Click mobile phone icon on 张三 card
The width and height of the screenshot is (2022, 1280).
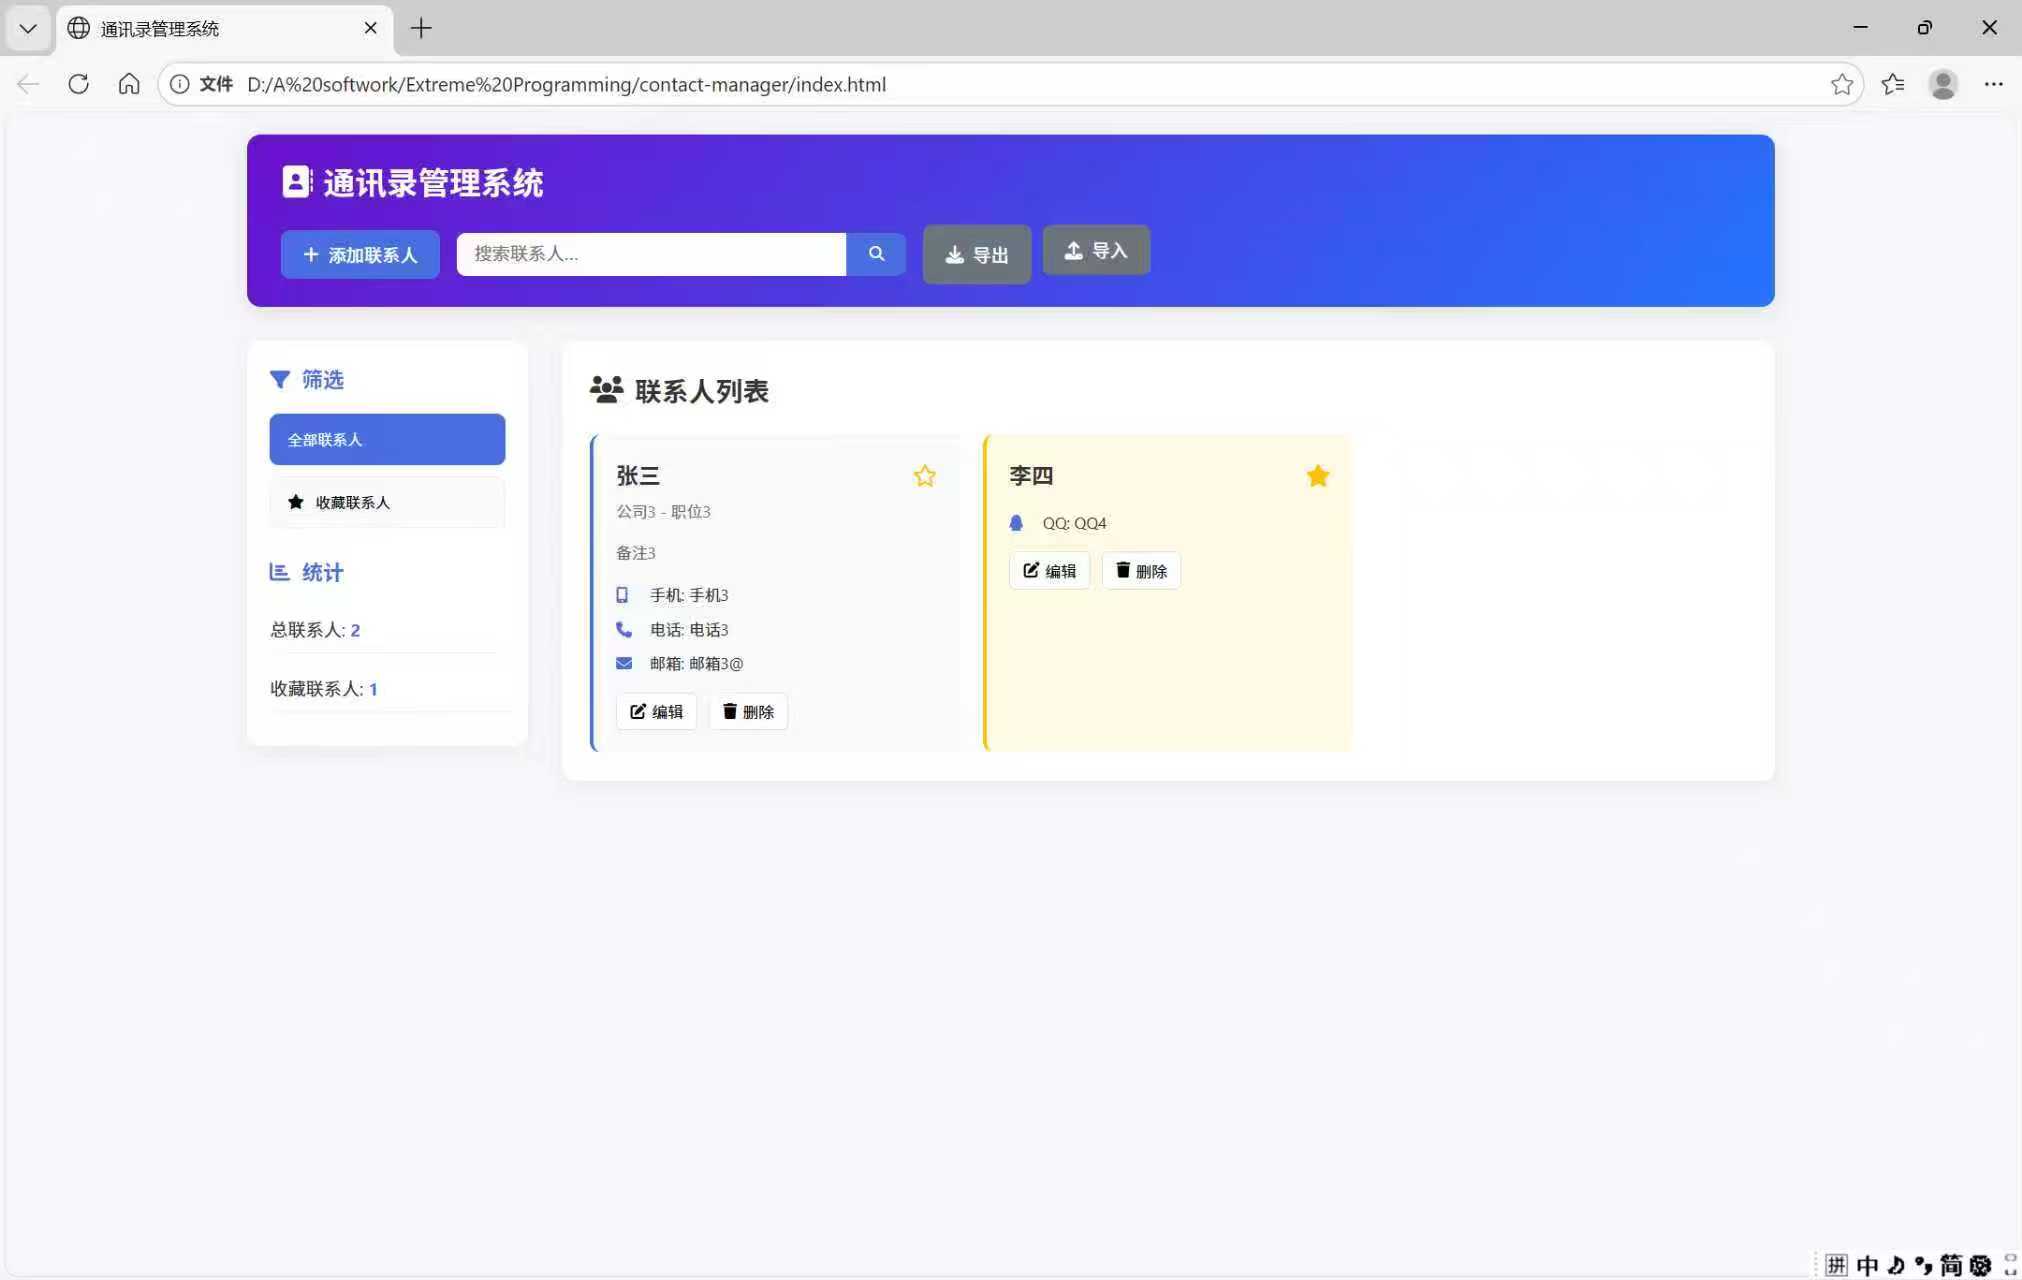(x=622, y=595)
